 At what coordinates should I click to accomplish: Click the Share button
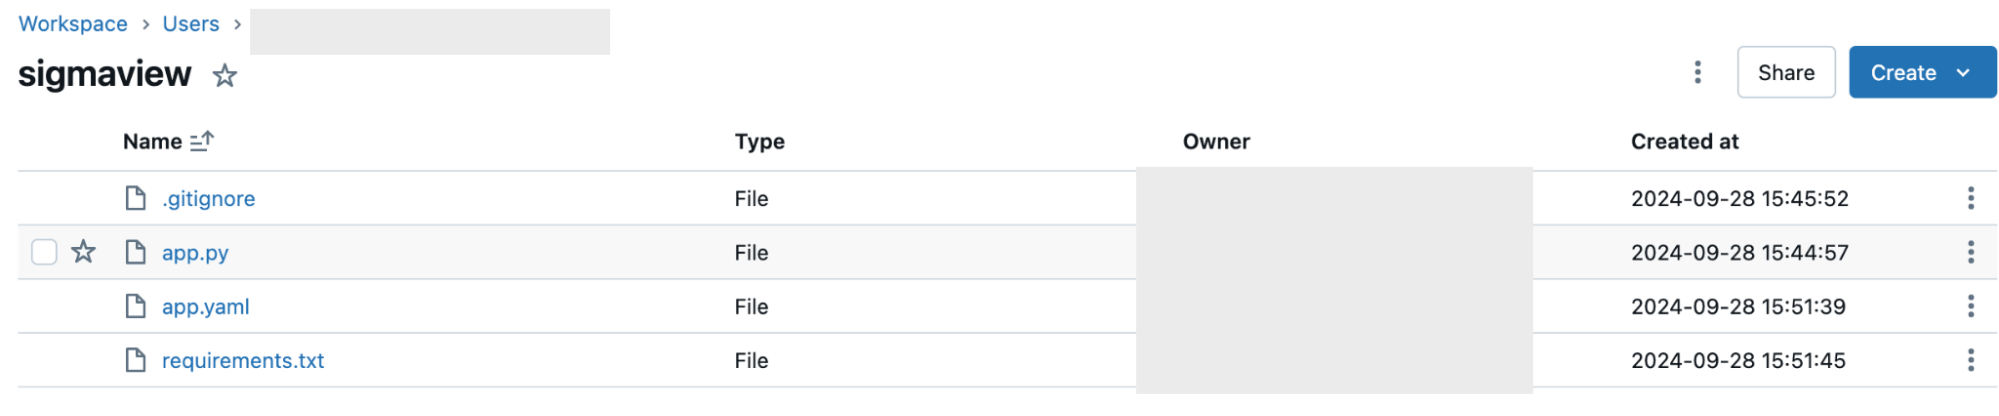[1785, 72]
